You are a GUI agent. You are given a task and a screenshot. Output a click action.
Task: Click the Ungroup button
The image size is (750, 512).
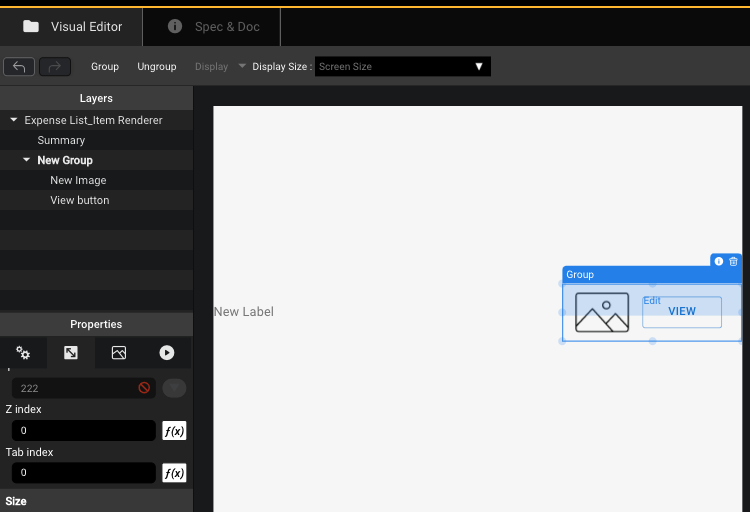tap(156, 67)
